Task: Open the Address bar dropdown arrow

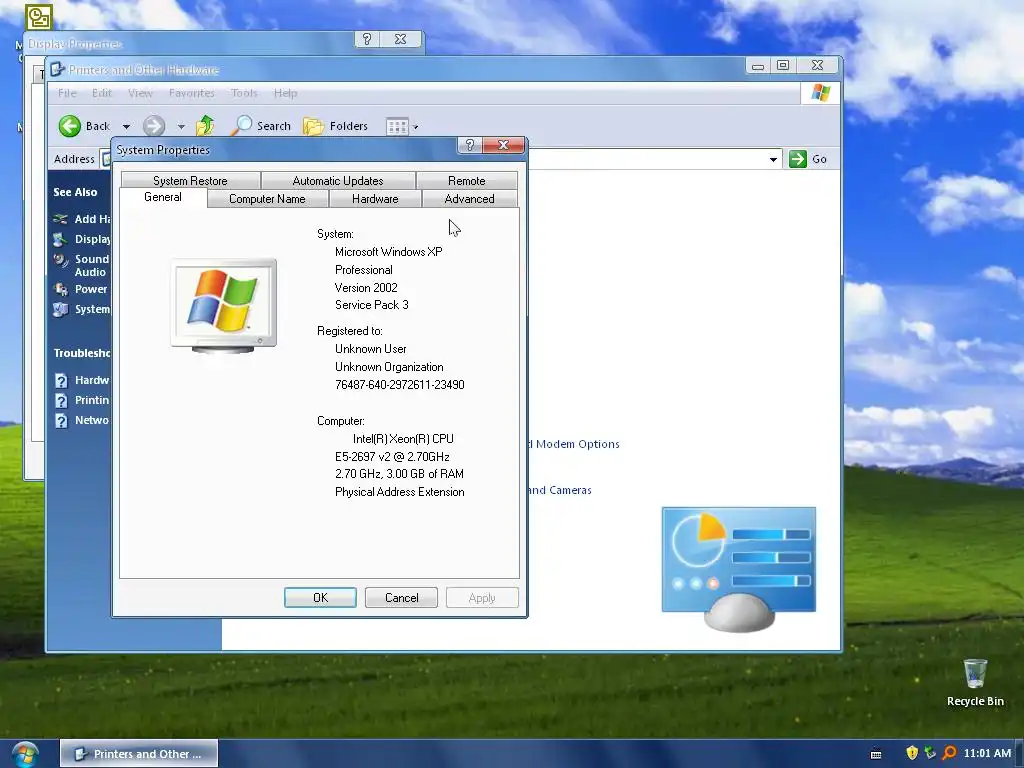Action: click(773, 159)
